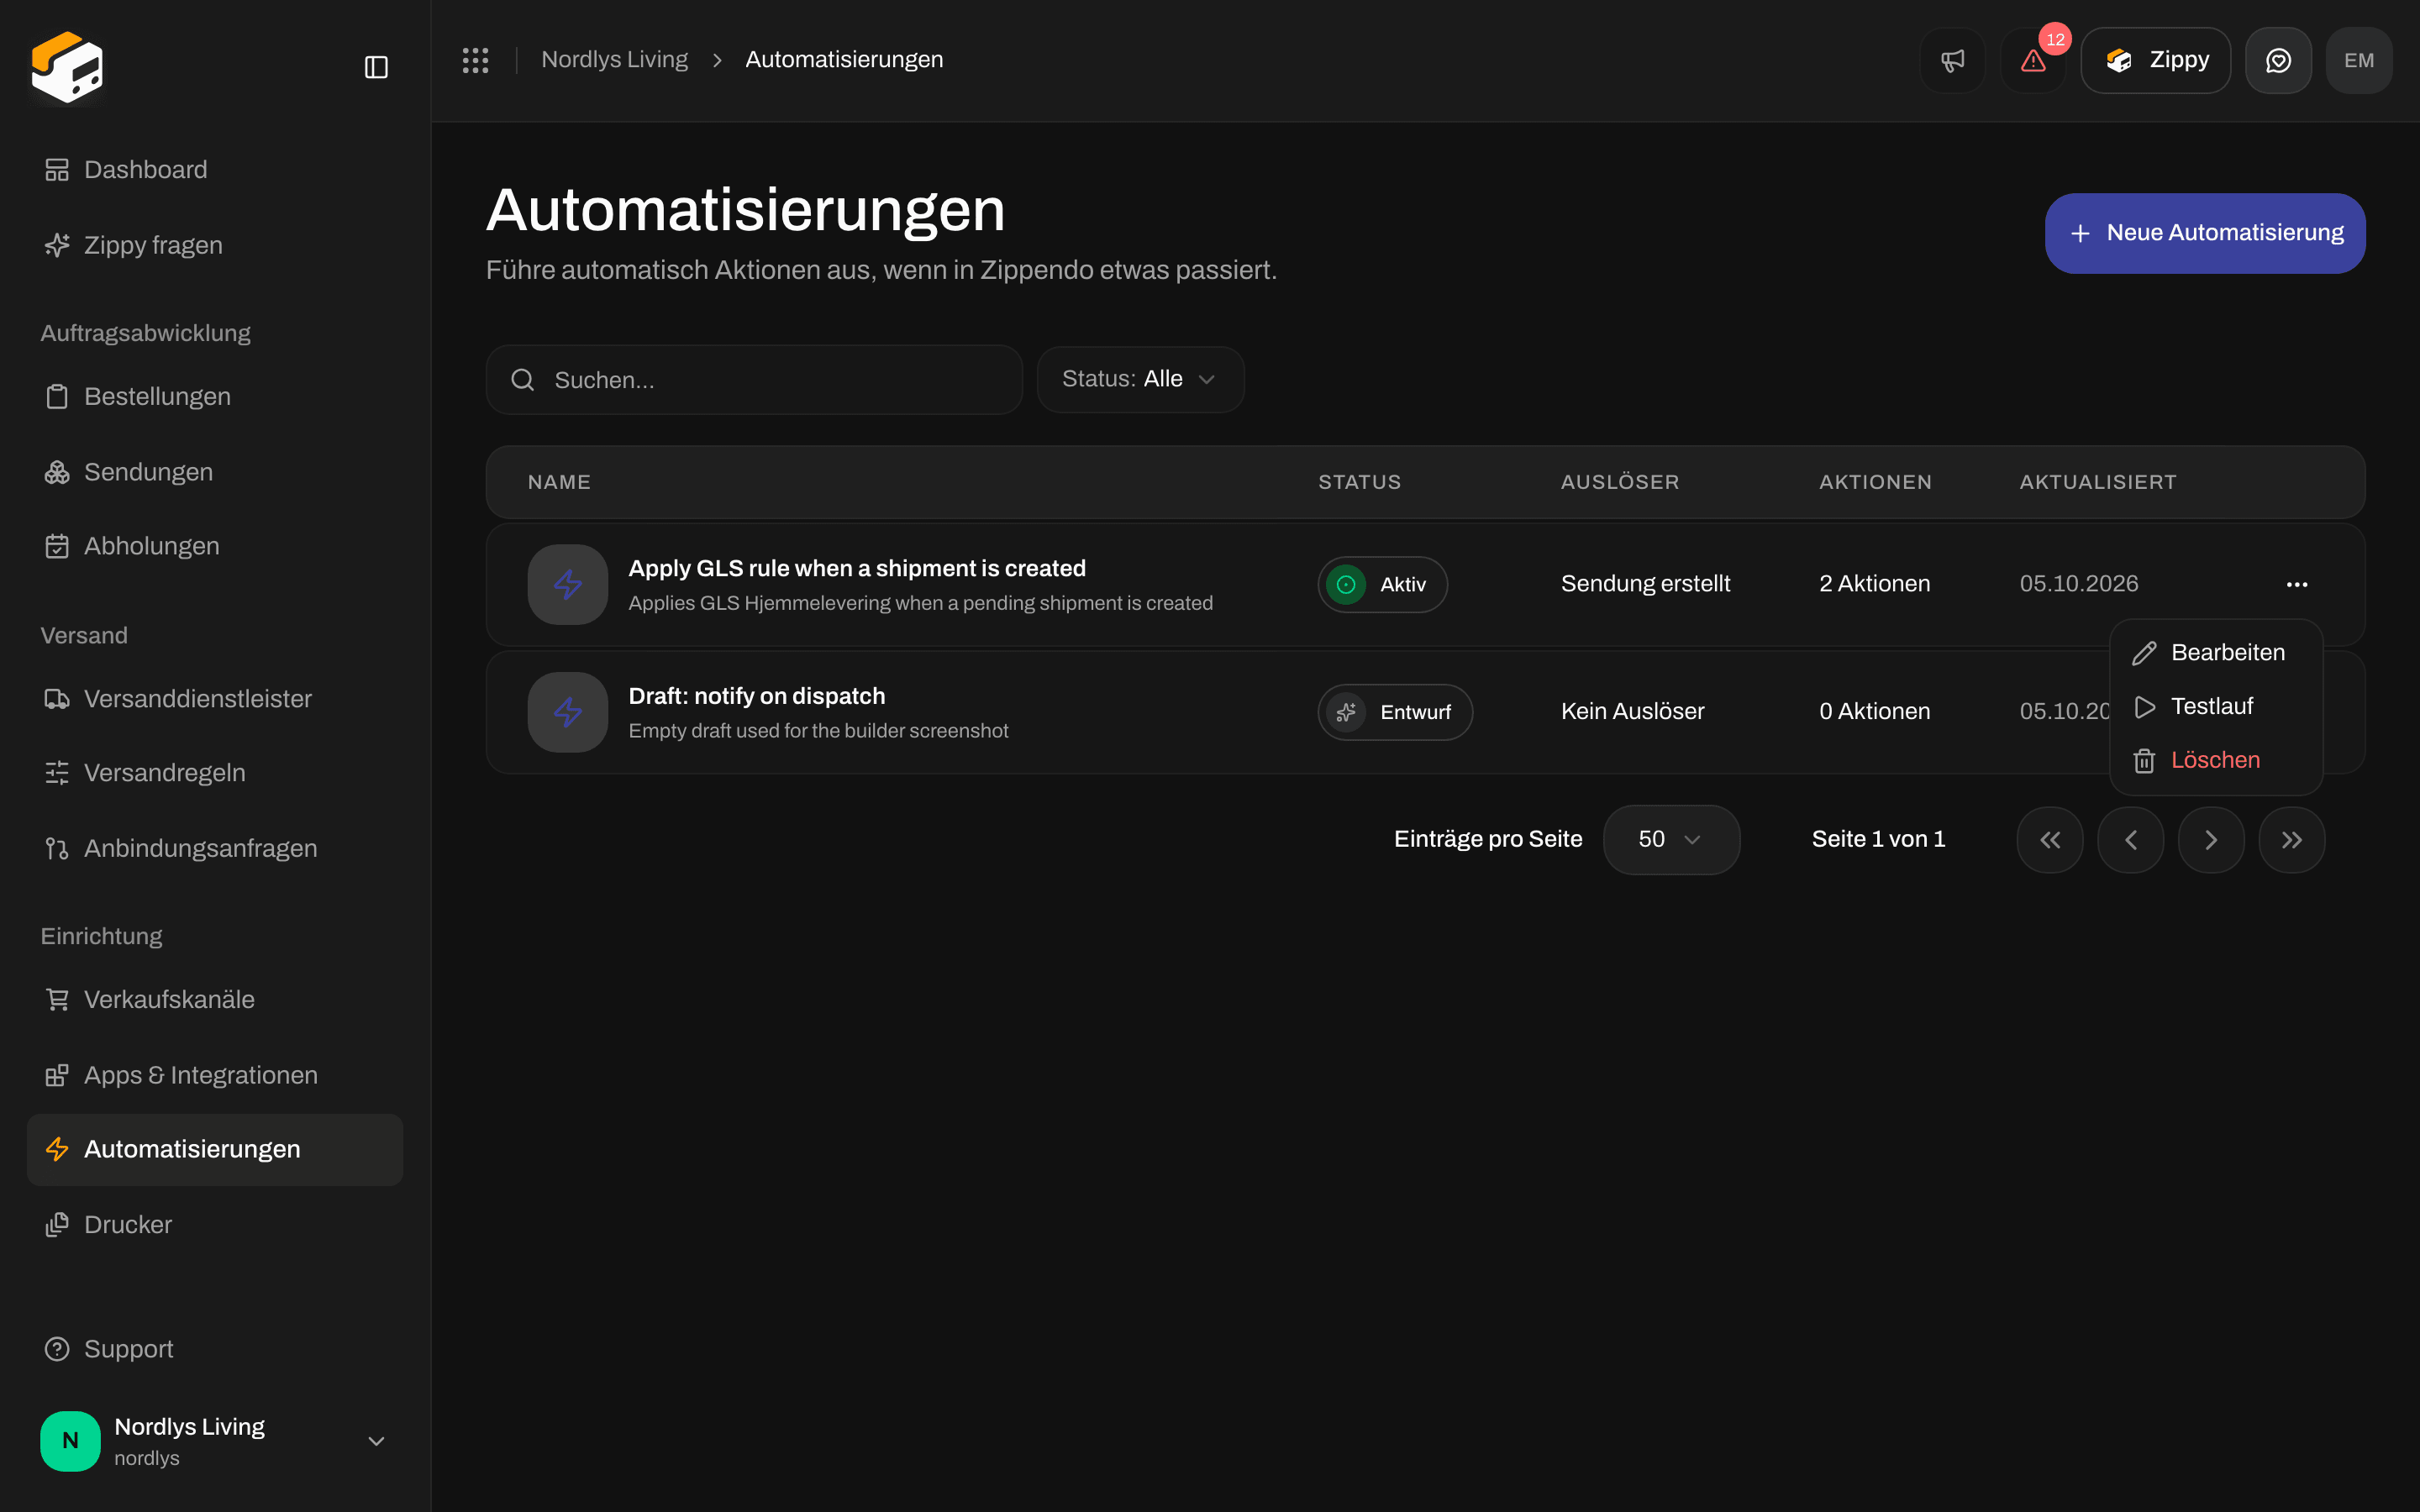The width and height of the screenshot is (2420, 1512).
Task: Collapse the sidebar with the panel icon
Action: [376, 67]
